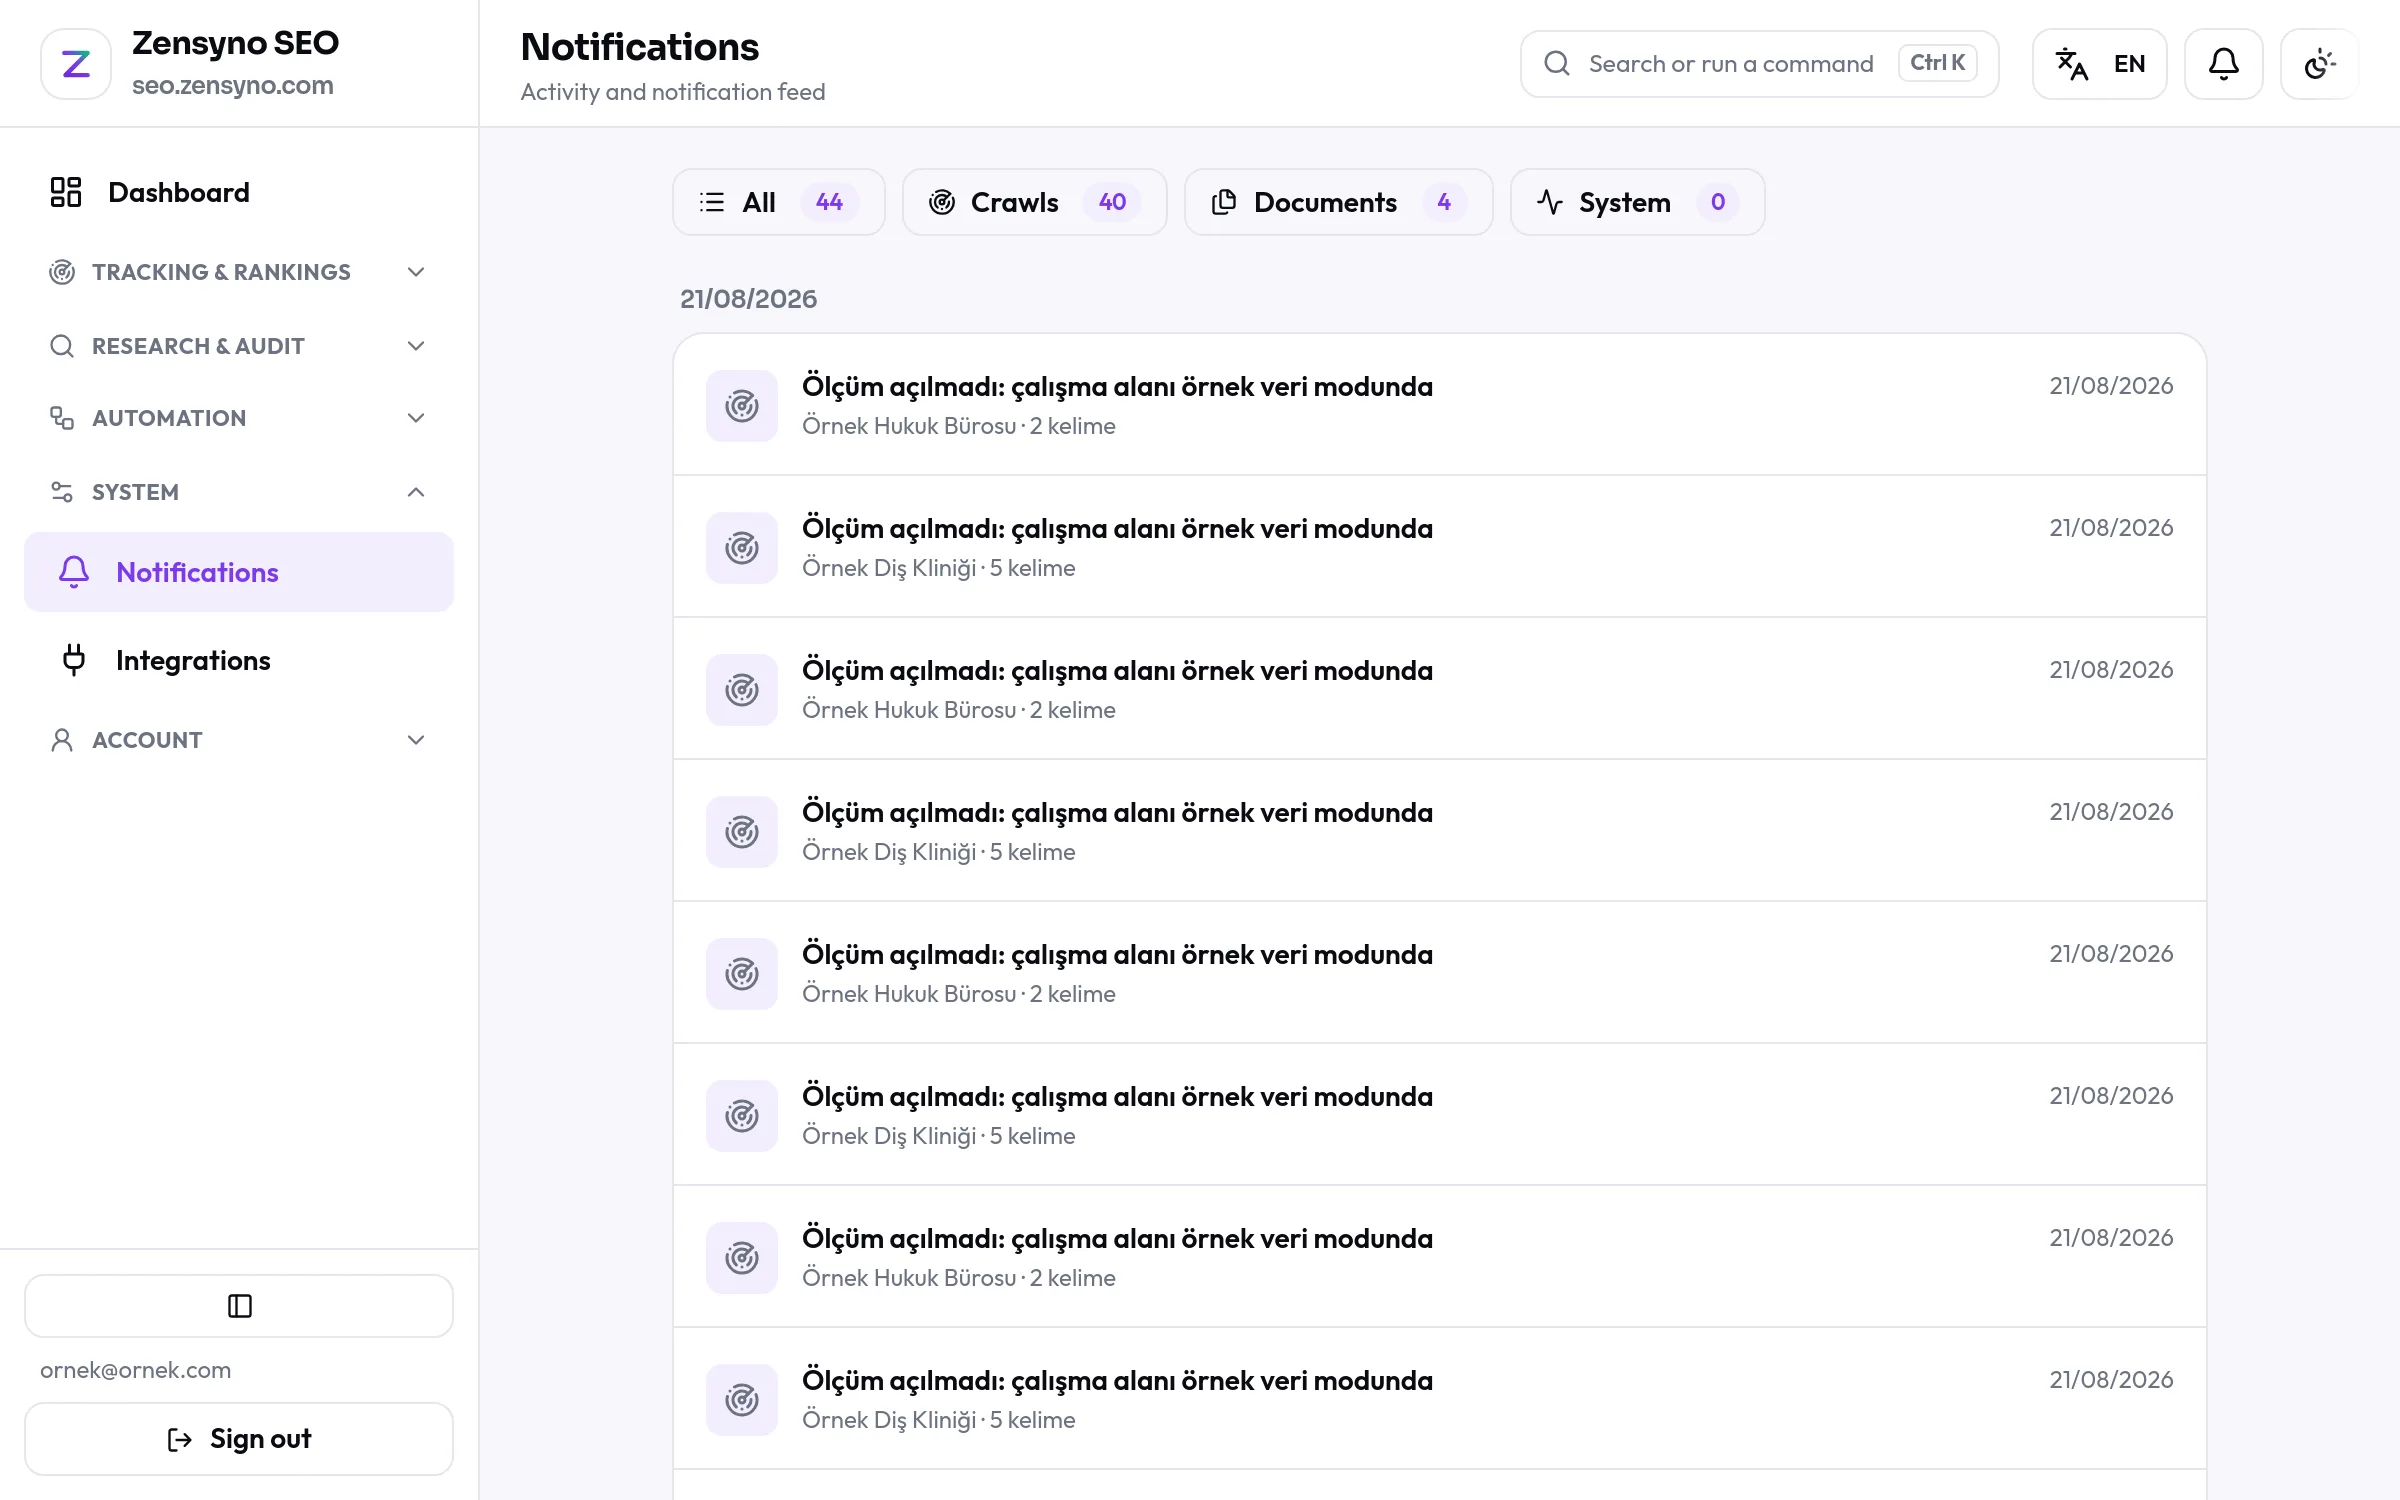Open the language selector EN
The image size is (2400, 1500).
pyautogui.click(x=2099, y=64)
